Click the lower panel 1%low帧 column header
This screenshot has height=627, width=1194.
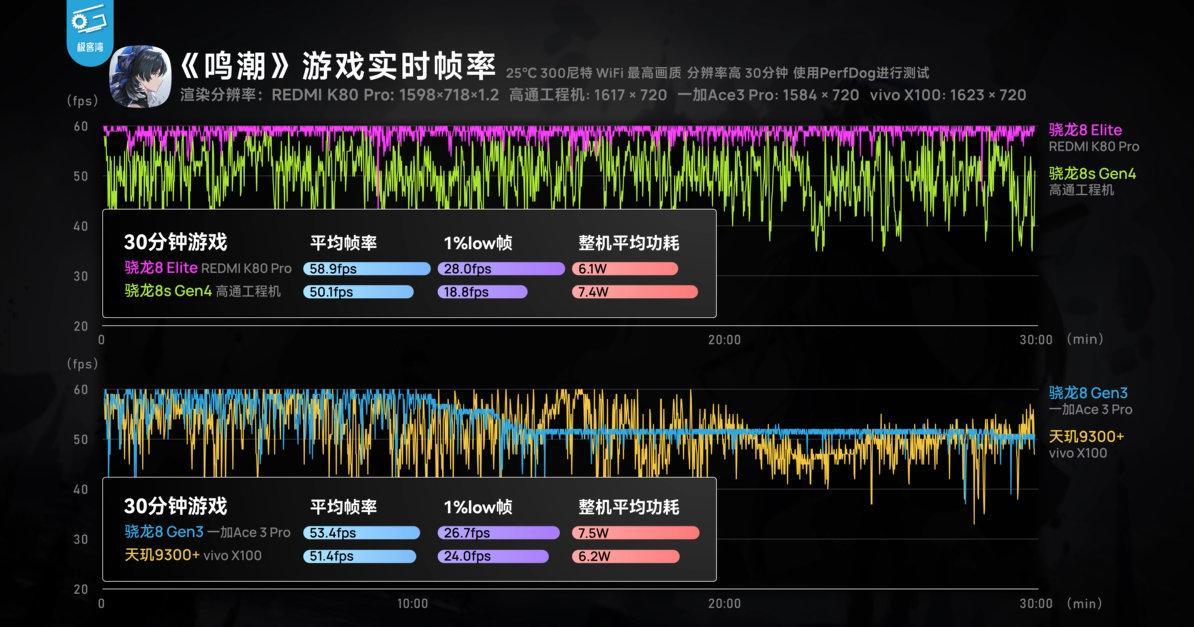pos(478,507)
